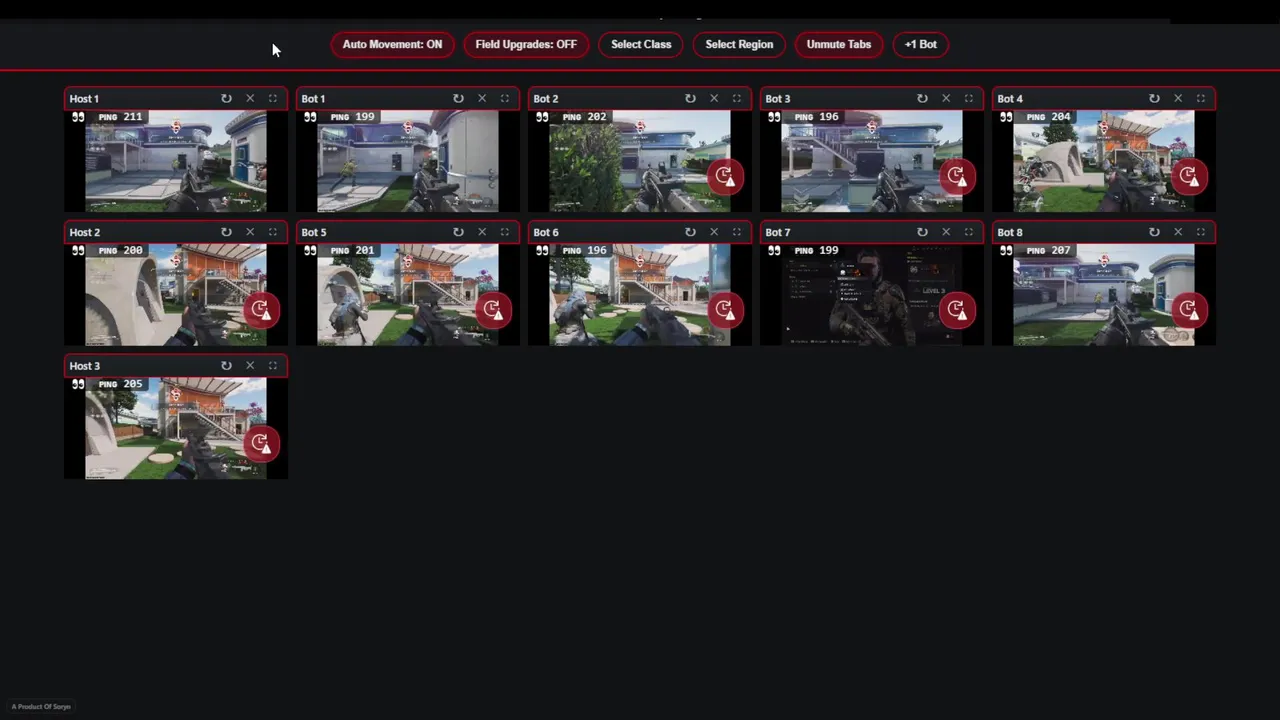Close the Bot 8 panel
This screenshot has height=720, width=1280.
[x=1178, y=232]
